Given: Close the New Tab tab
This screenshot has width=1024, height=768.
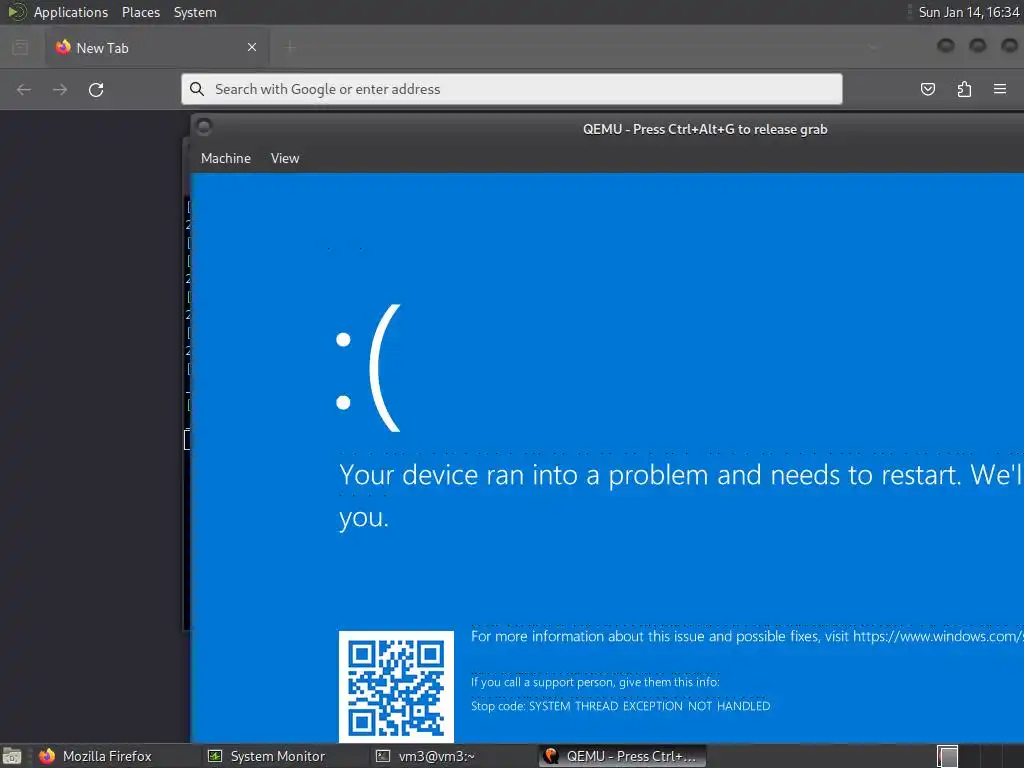Looking at the screenshot, I should [251, 47].
